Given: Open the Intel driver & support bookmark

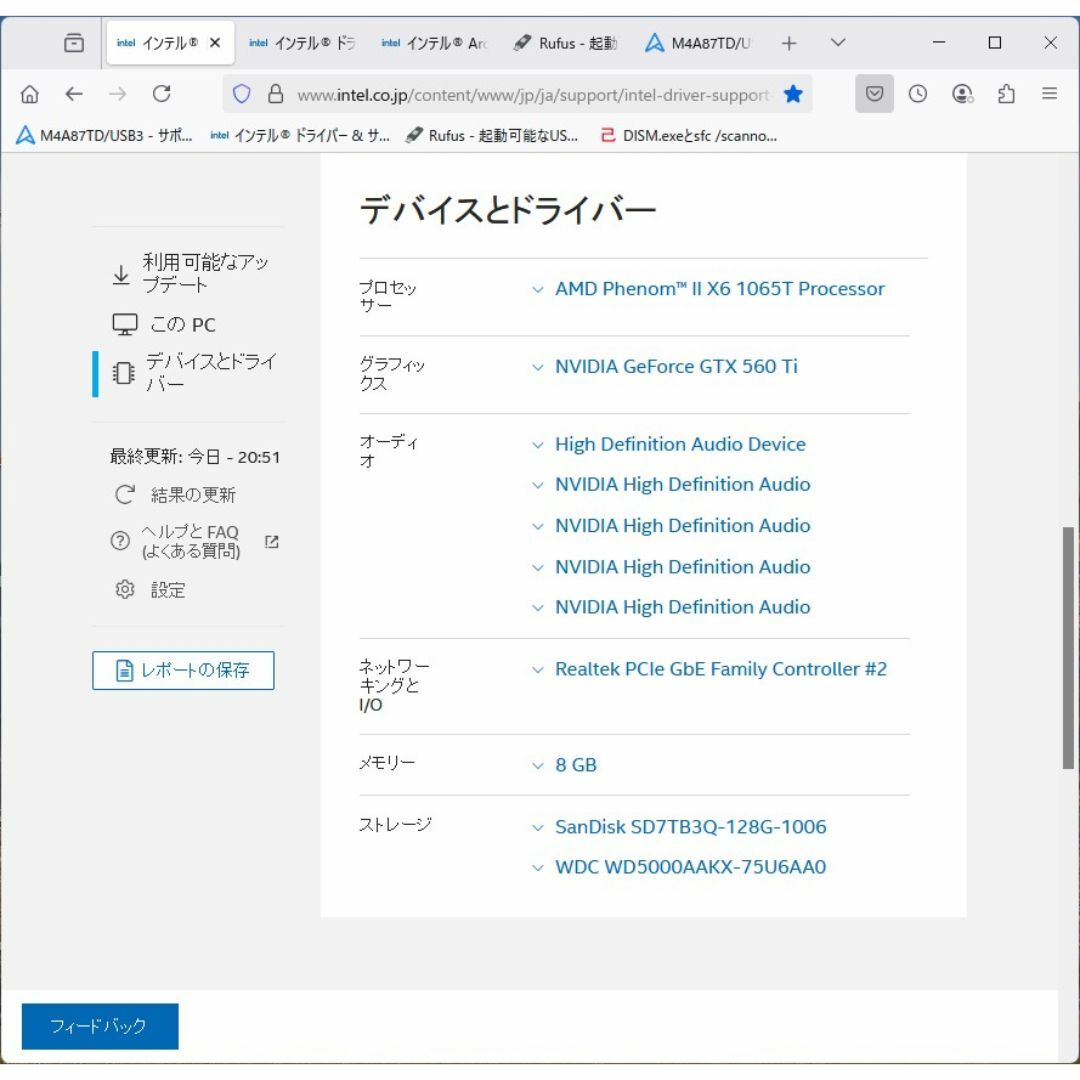Looking at the screenshot, I should [300, 136].
